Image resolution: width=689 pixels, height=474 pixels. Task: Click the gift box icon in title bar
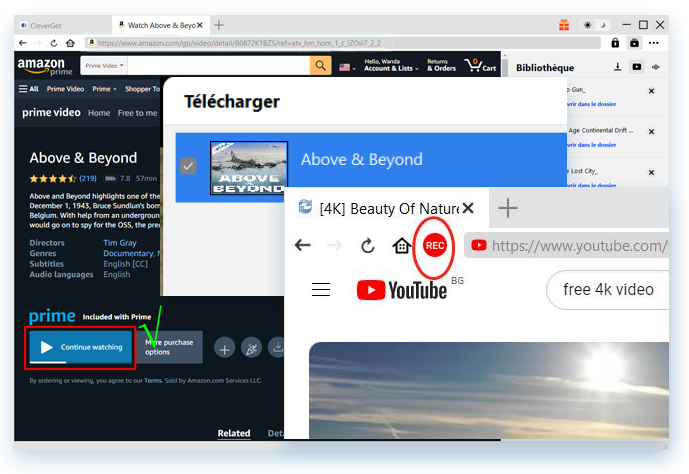pos(564,25)
